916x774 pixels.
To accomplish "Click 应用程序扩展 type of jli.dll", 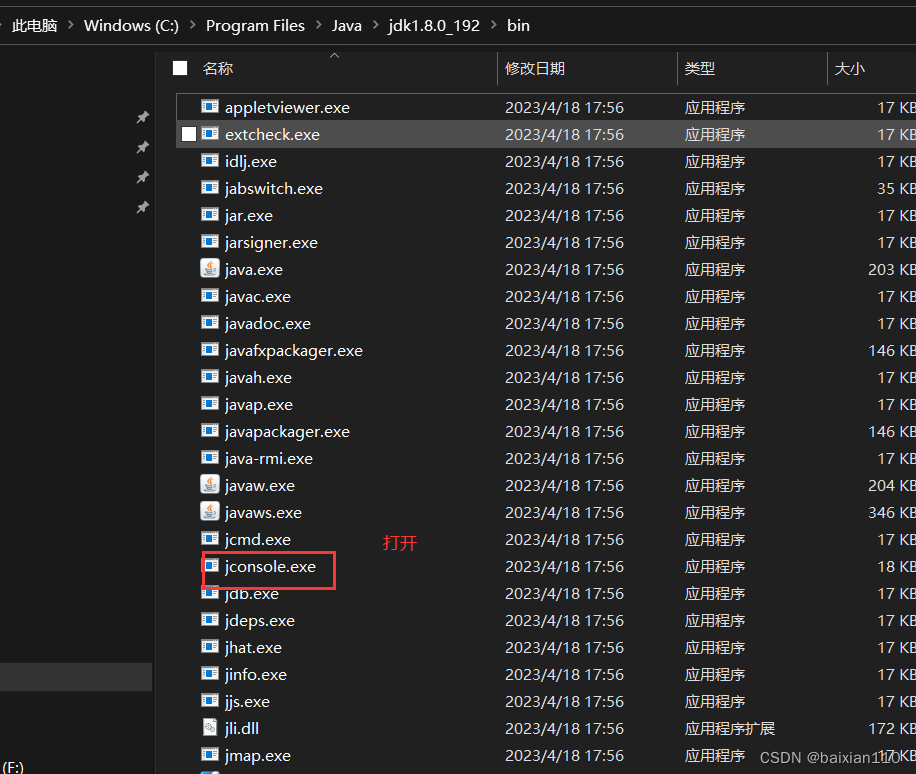I will click(x=730, y=728).
